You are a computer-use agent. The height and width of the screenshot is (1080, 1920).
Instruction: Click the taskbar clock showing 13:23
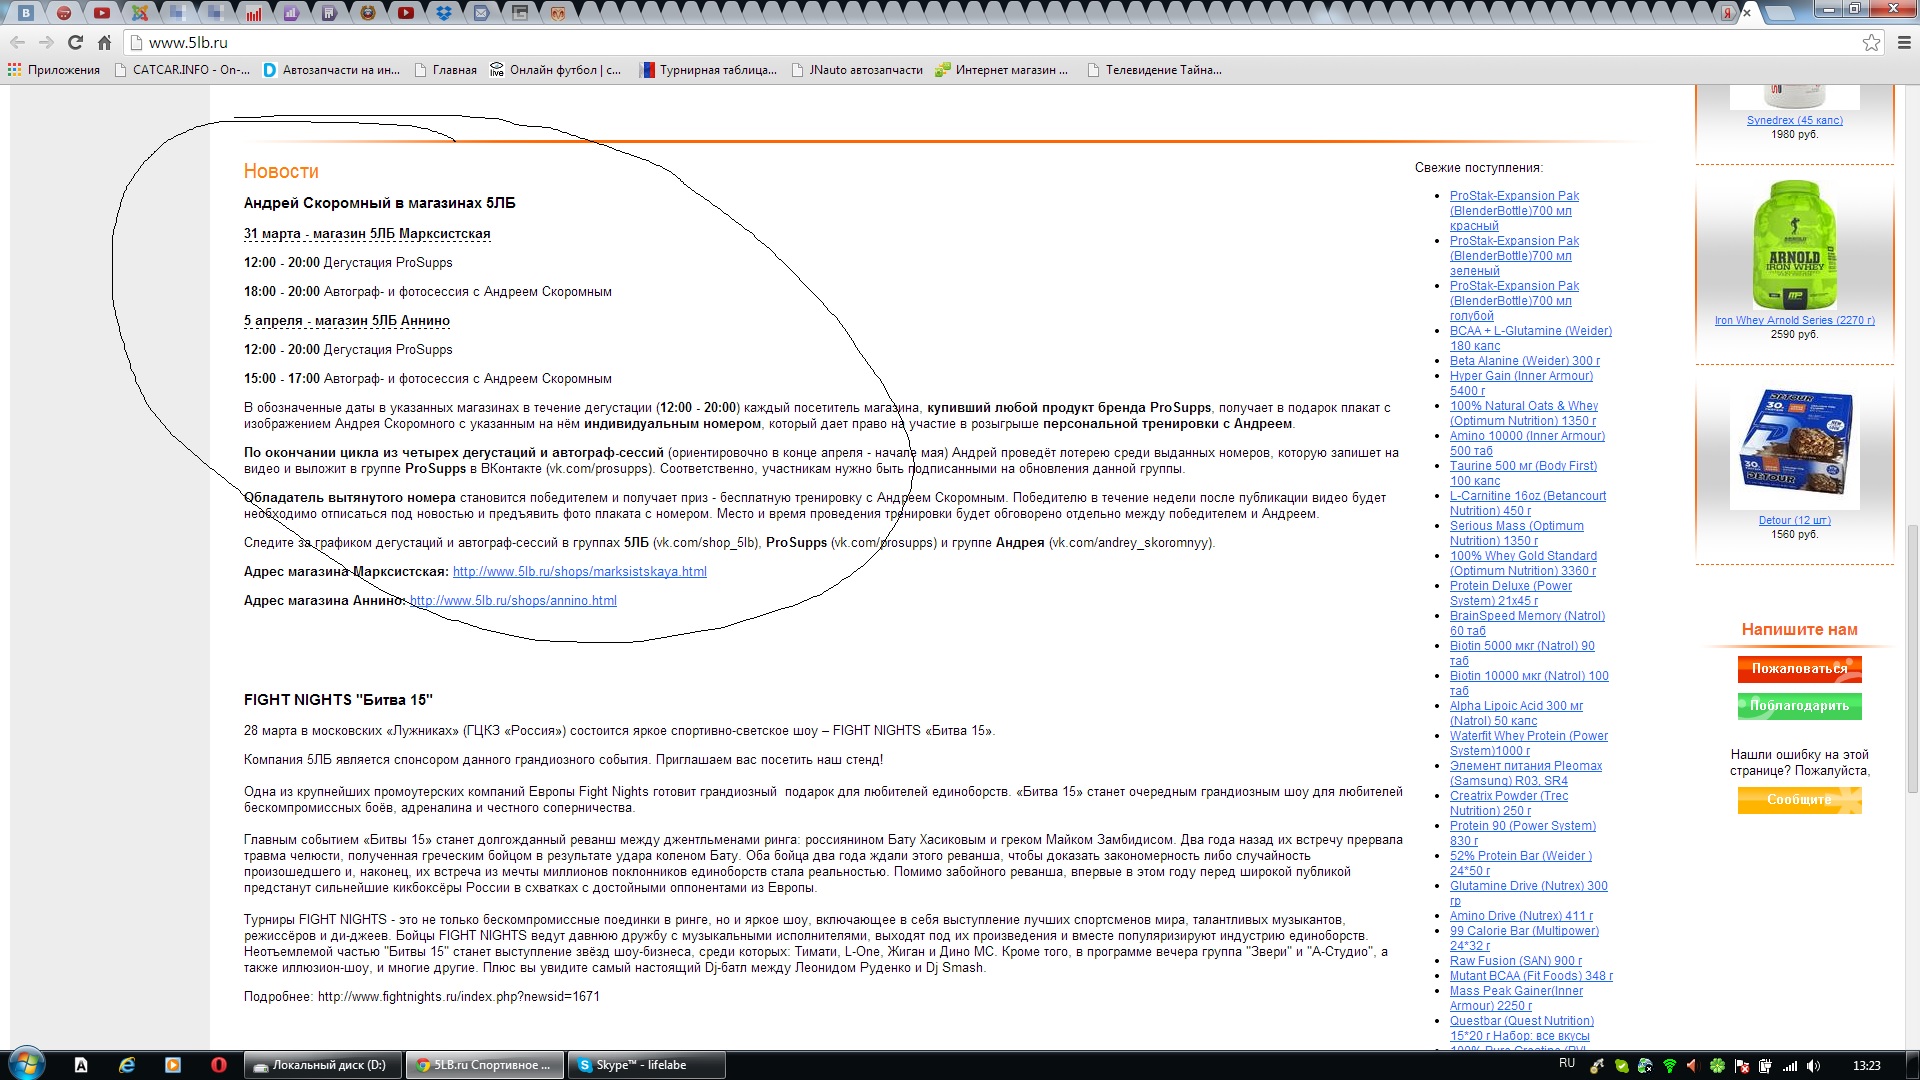tap(1866, 1066)
